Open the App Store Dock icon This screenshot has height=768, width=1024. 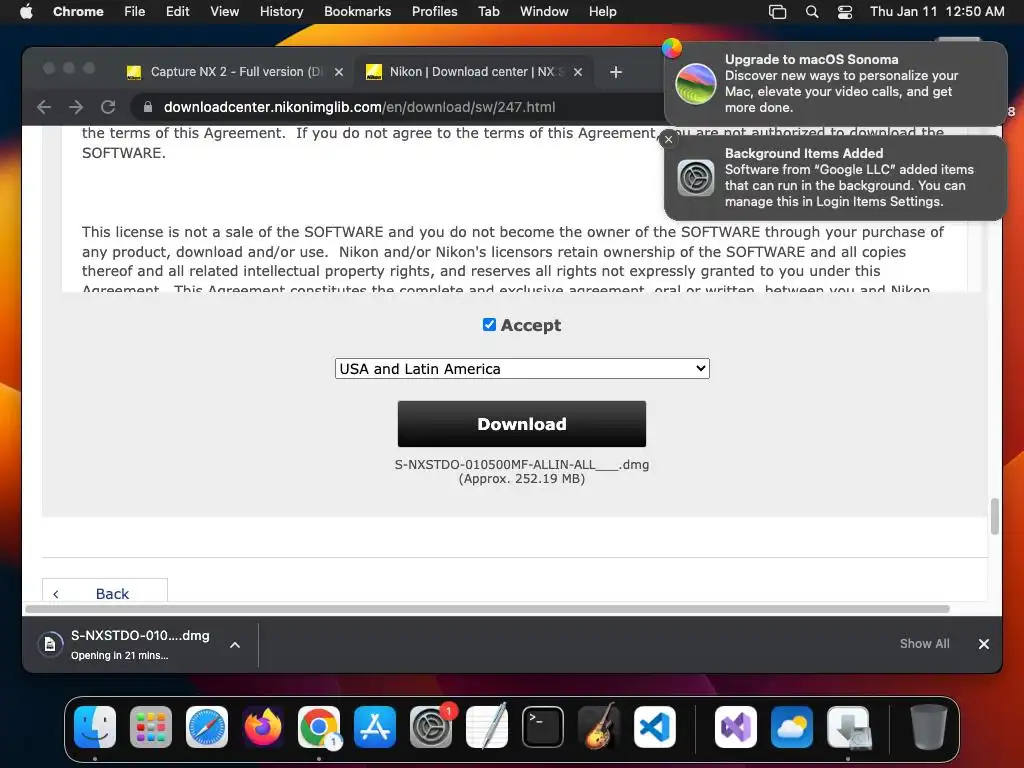click(x=375, y=727)
